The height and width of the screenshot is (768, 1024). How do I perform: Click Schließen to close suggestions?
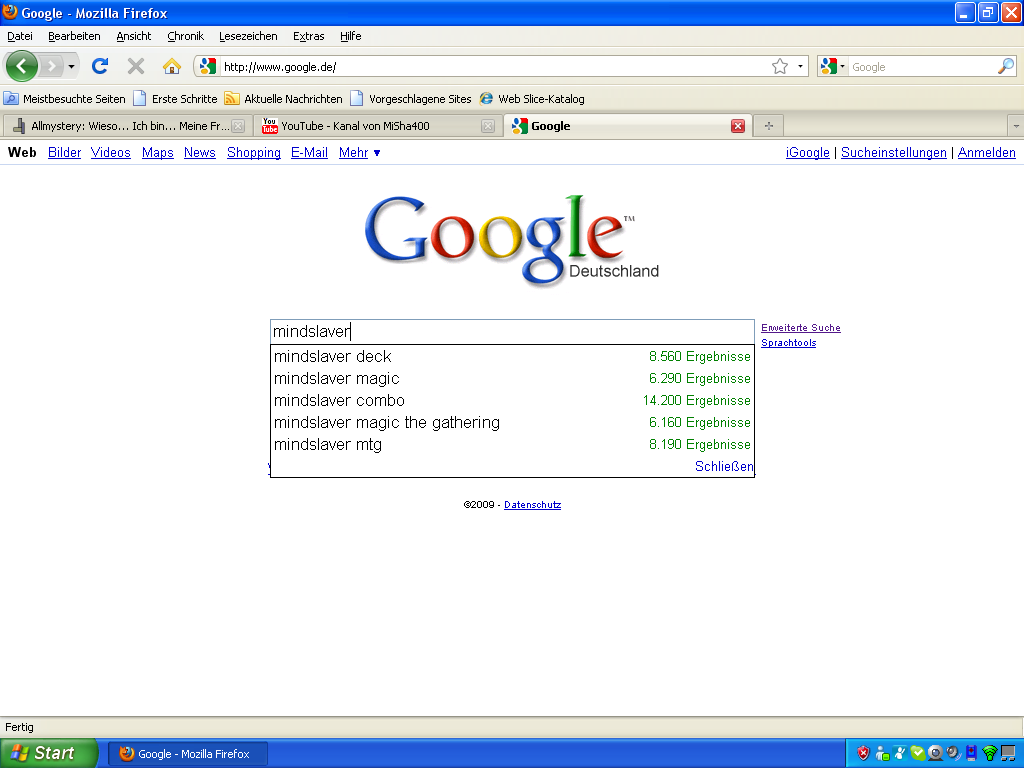pos(724,466)
